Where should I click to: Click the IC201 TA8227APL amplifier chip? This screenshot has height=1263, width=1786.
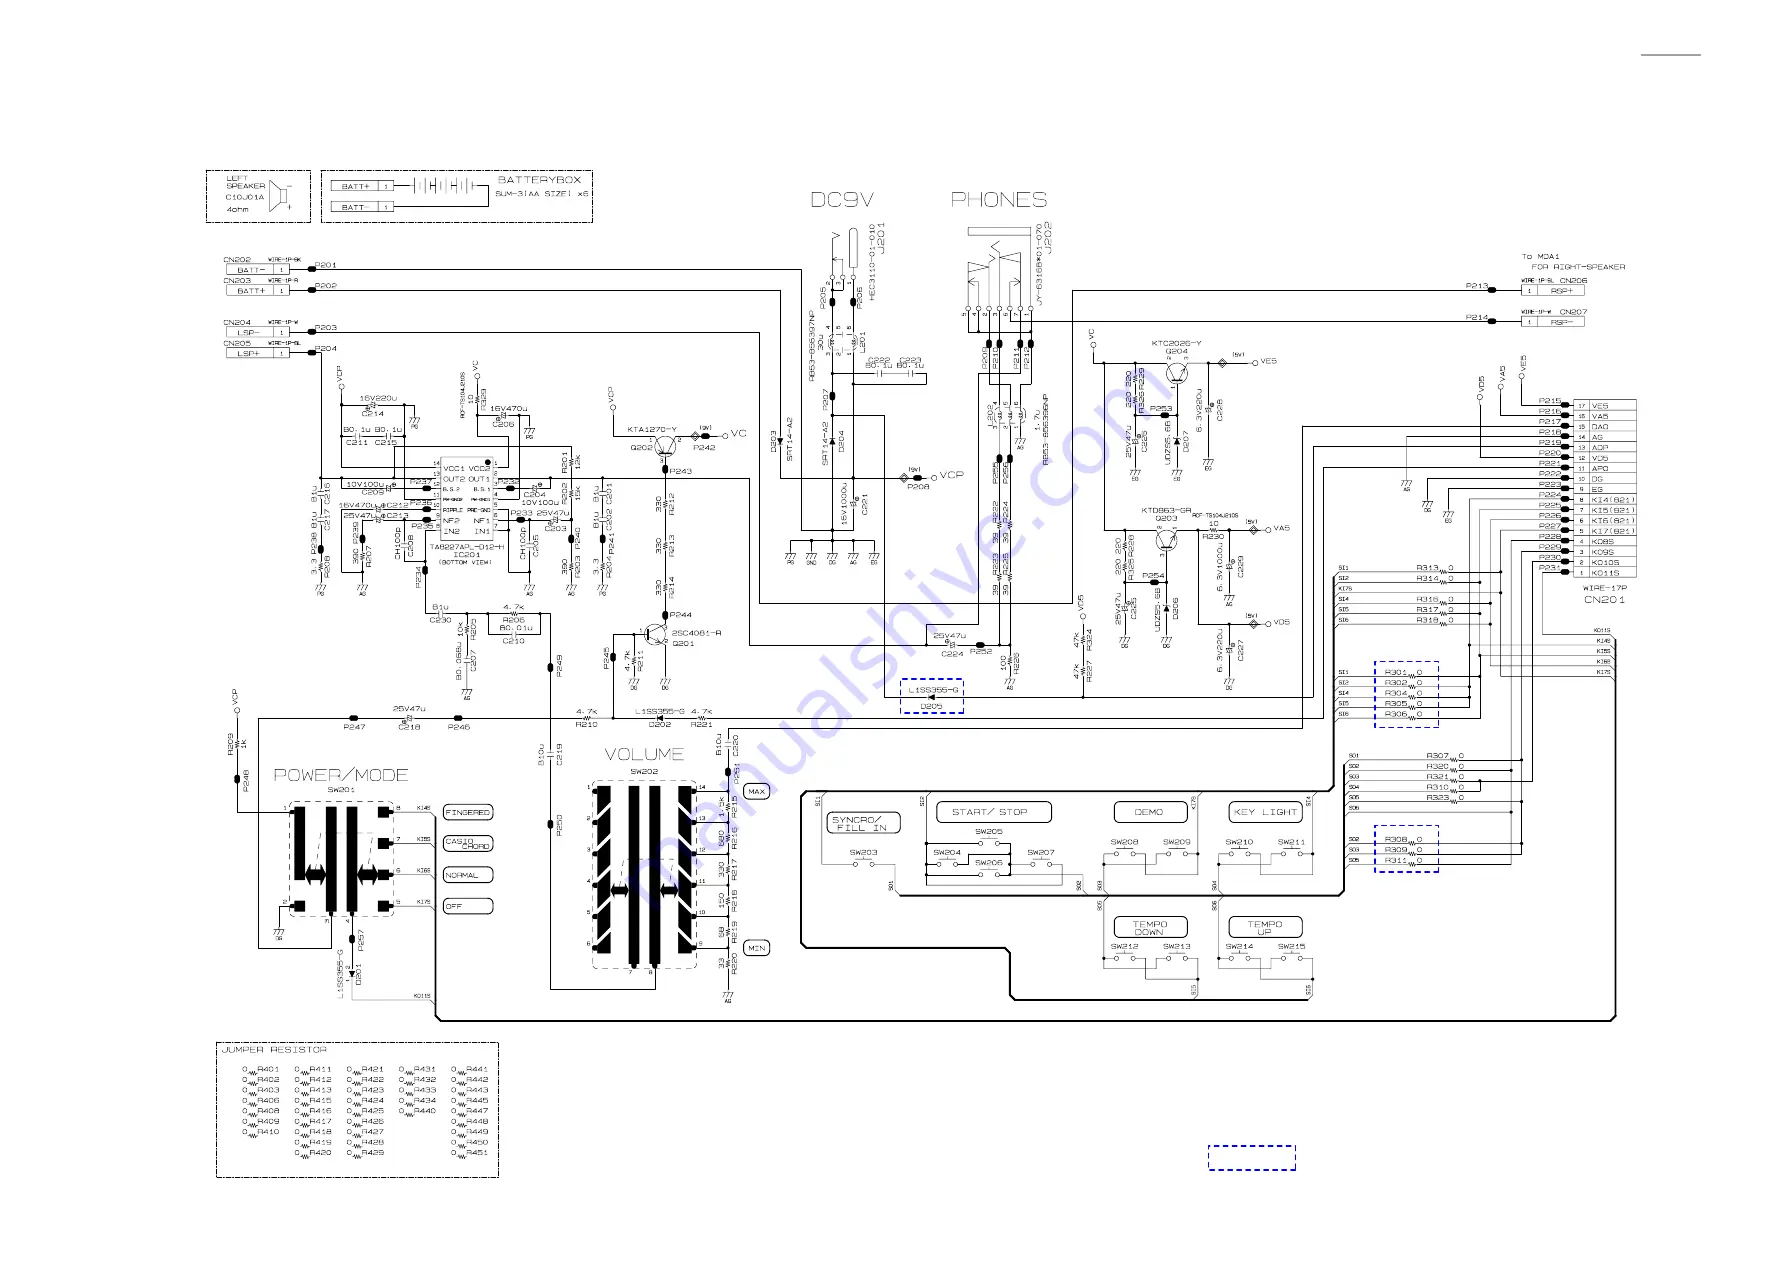(x=467, y=501)
